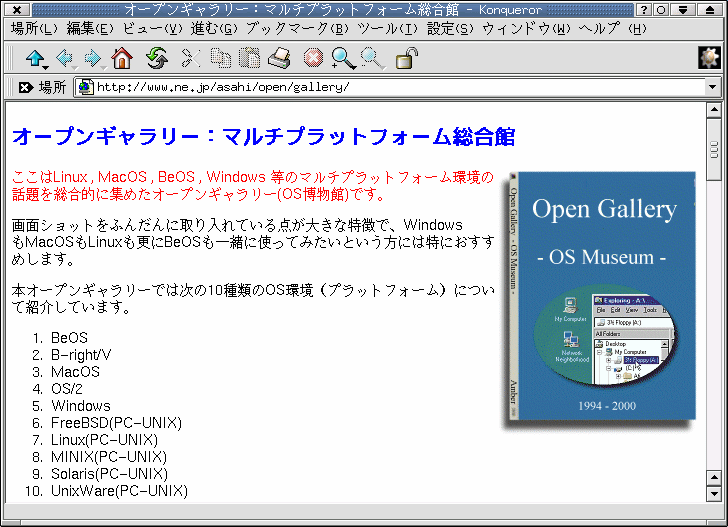Click list item MacOS

75,372
